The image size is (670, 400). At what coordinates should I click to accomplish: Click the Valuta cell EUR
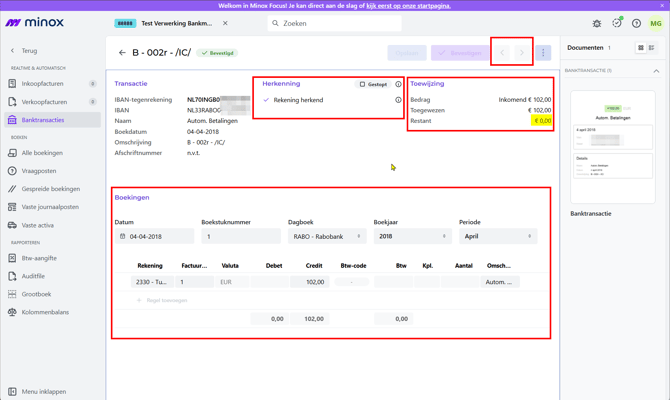pos(232,282)
